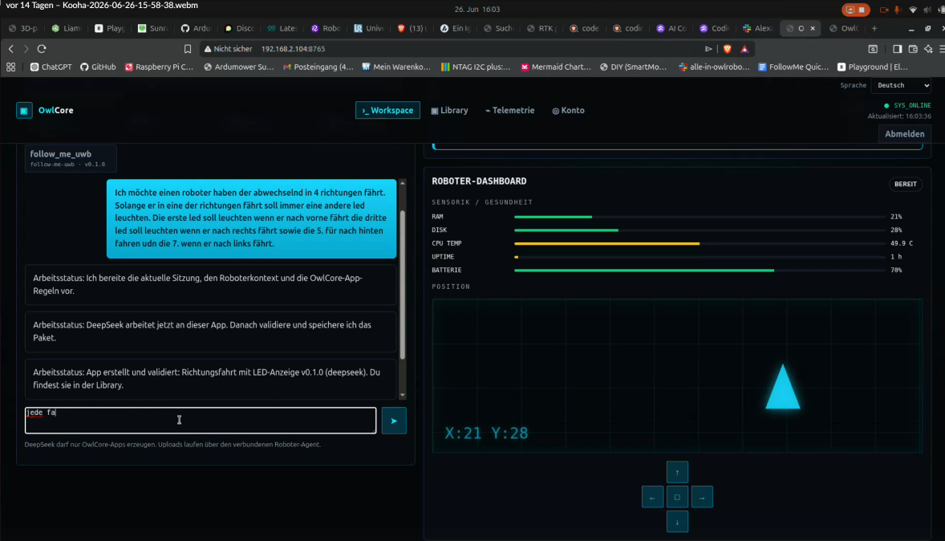
Task: Open the Mermaid Chart bookmark
Action: point(556,67)
